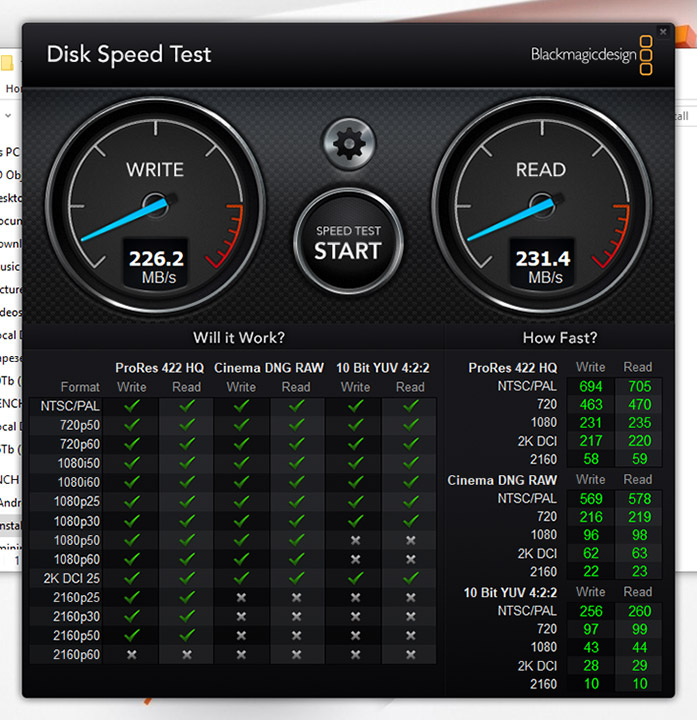
Task: Click the ProRes 1080 read value 235
Action: [640, 423]
